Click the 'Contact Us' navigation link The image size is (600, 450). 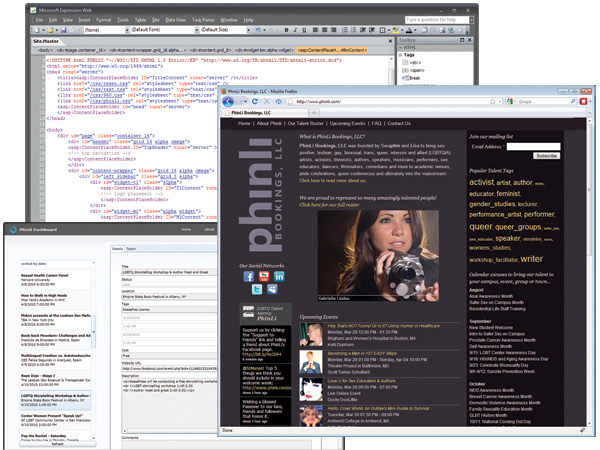tap(399, 123)
